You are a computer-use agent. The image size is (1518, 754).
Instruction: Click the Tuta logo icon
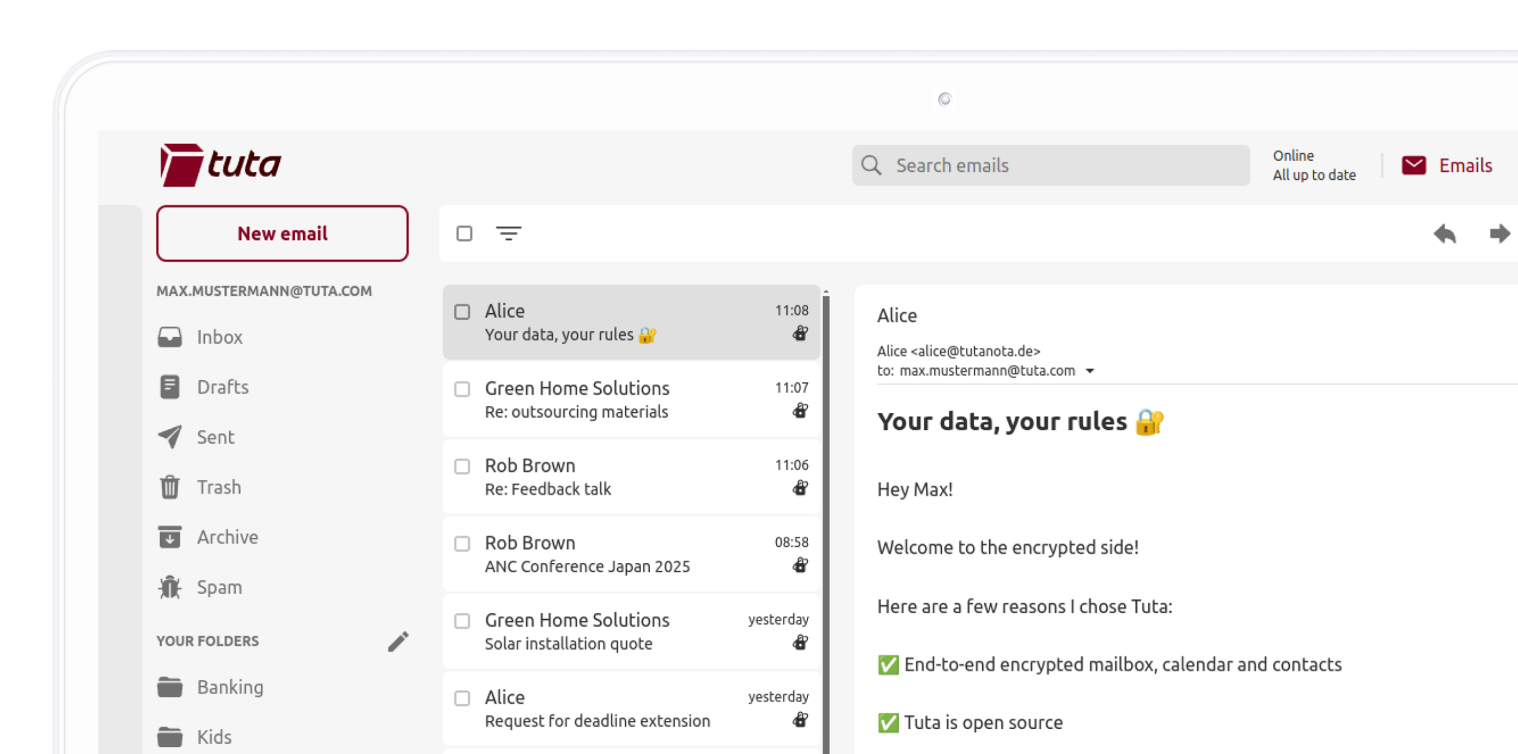(x=181, y=164)
